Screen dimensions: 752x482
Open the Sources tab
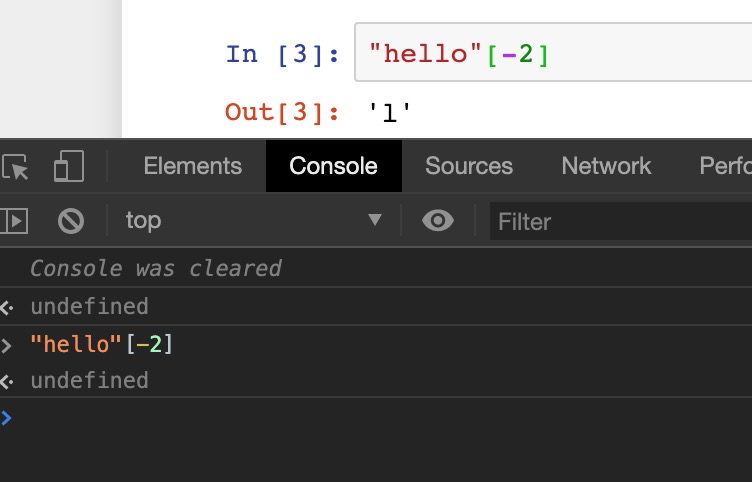coord(469,166)
